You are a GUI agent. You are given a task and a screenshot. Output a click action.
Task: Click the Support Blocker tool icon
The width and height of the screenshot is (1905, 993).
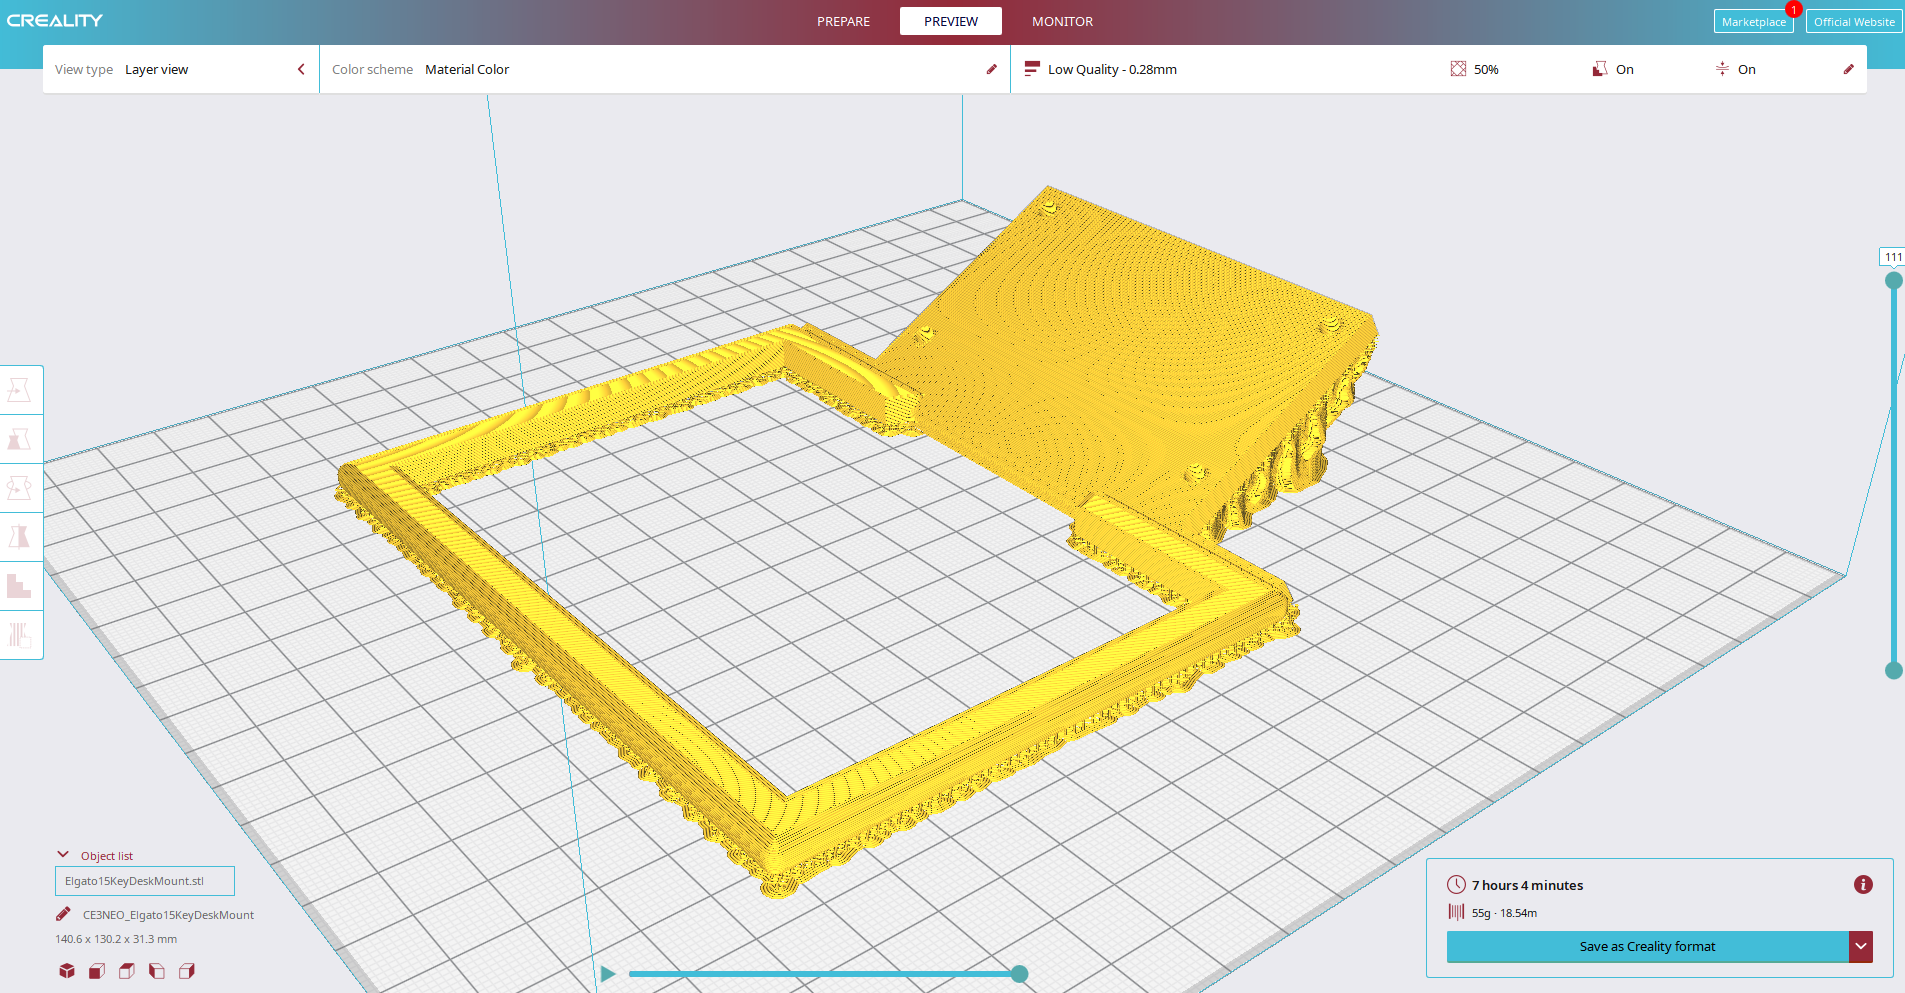pyautogui.click(x=19, y=635)
